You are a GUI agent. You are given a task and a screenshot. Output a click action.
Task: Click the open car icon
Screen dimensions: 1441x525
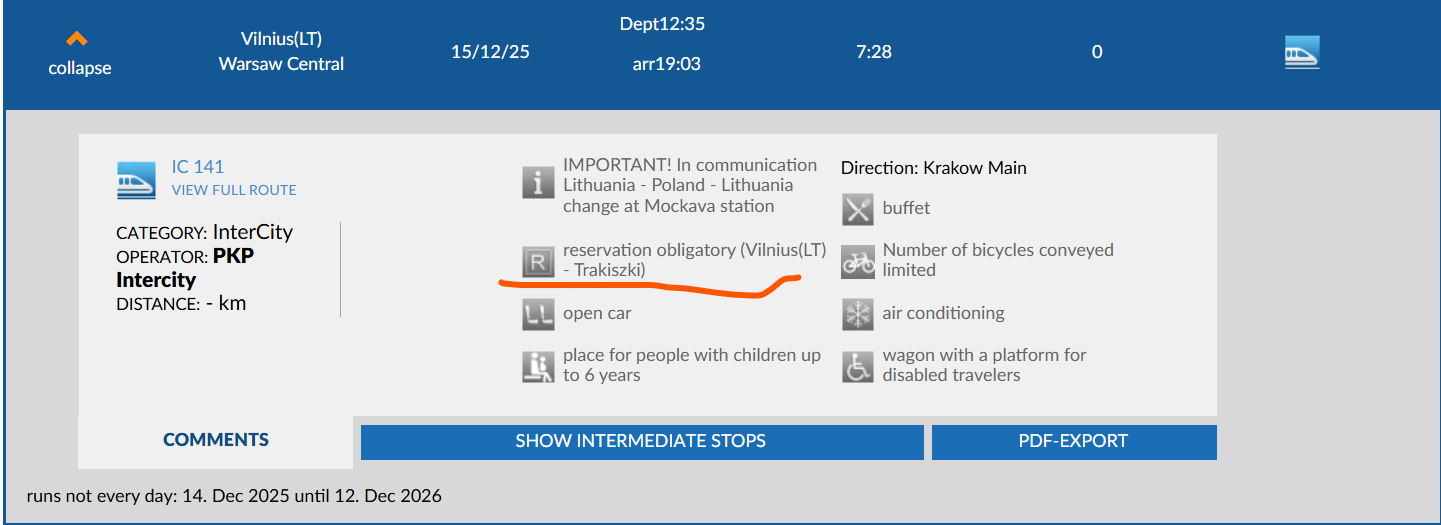[x=538, y=314]
